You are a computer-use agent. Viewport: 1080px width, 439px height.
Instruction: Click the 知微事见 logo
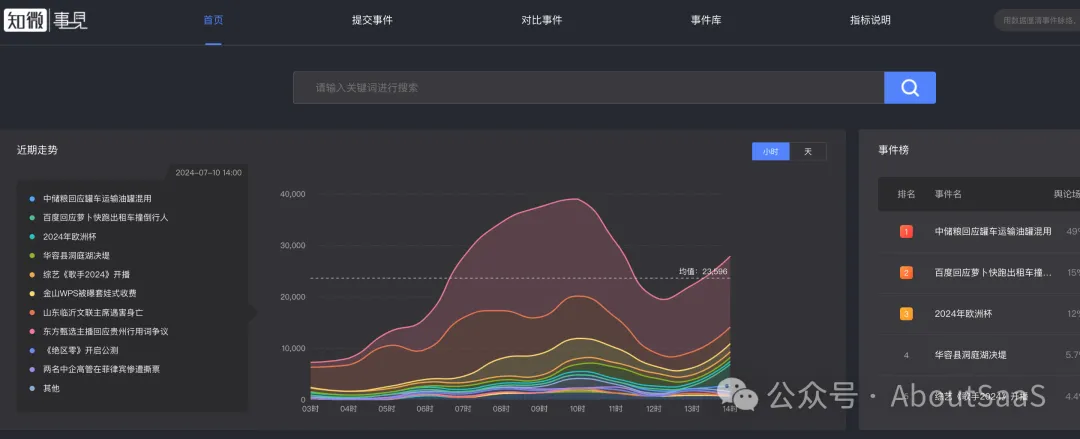pyautogui.click(x=46, y=19)
